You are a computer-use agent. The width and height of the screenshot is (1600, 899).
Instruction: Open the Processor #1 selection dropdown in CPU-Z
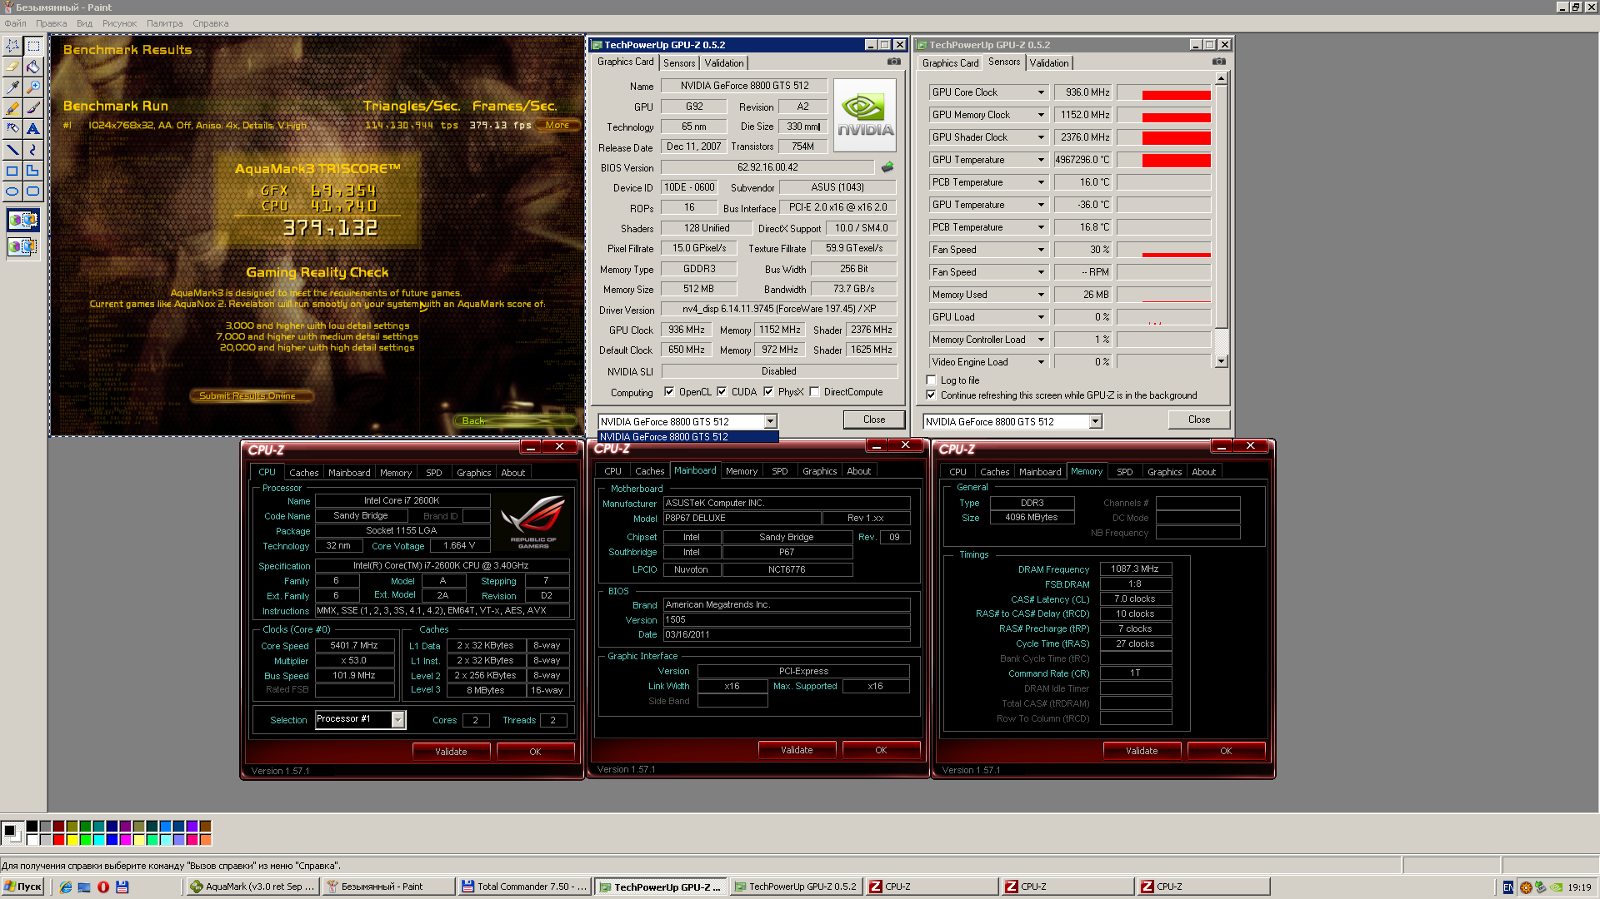(x=398, y=720)
